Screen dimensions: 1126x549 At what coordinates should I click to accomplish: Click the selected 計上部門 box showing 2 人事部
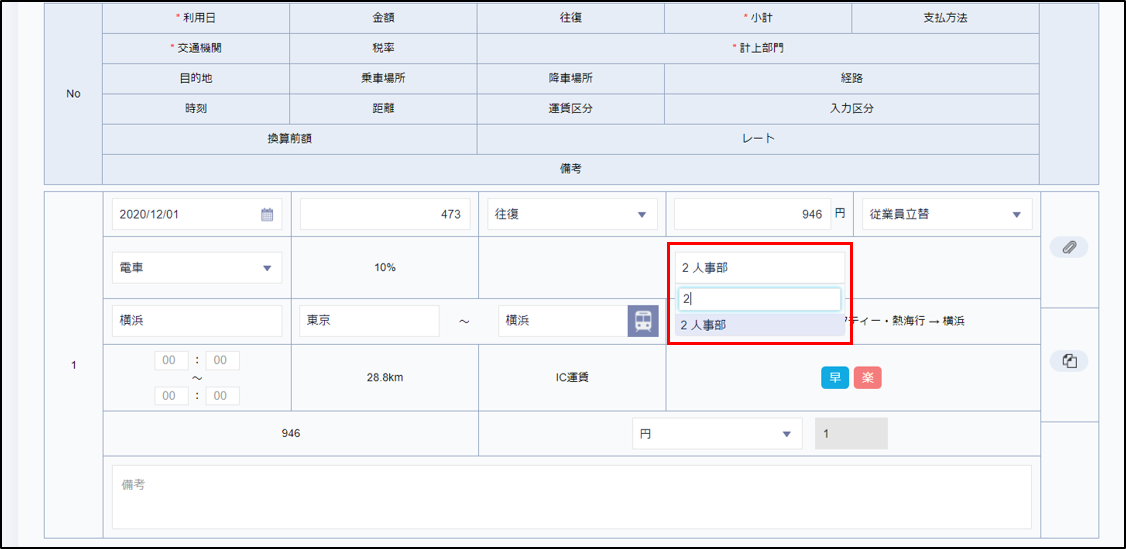(x=759, y=268)
